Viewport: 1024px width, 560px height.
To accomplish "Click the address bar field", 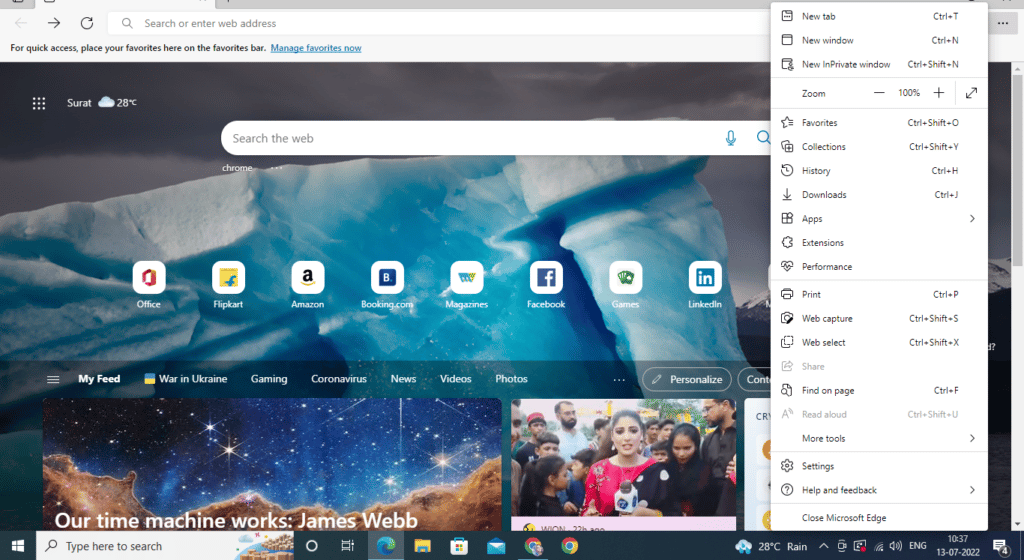I will (x=438, y=23).
